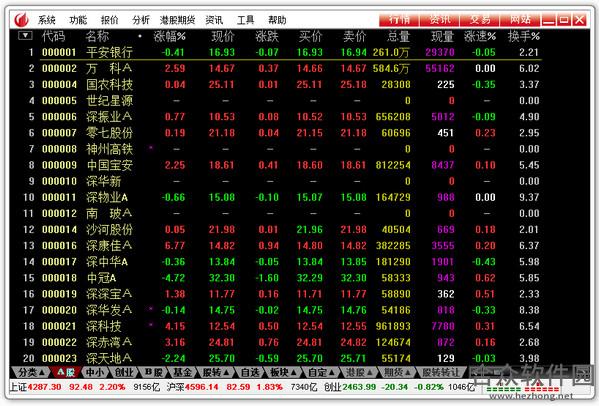Open the 工具 menu
Image resolution: width=599 pixels, height=406 pixels.
click(245, 20)
